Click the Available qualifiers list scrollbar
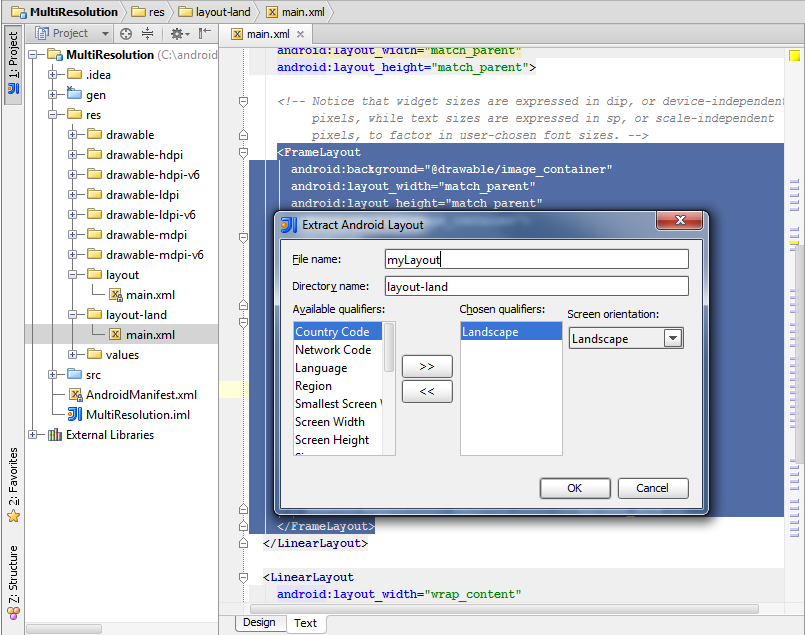 click(389, 348)
